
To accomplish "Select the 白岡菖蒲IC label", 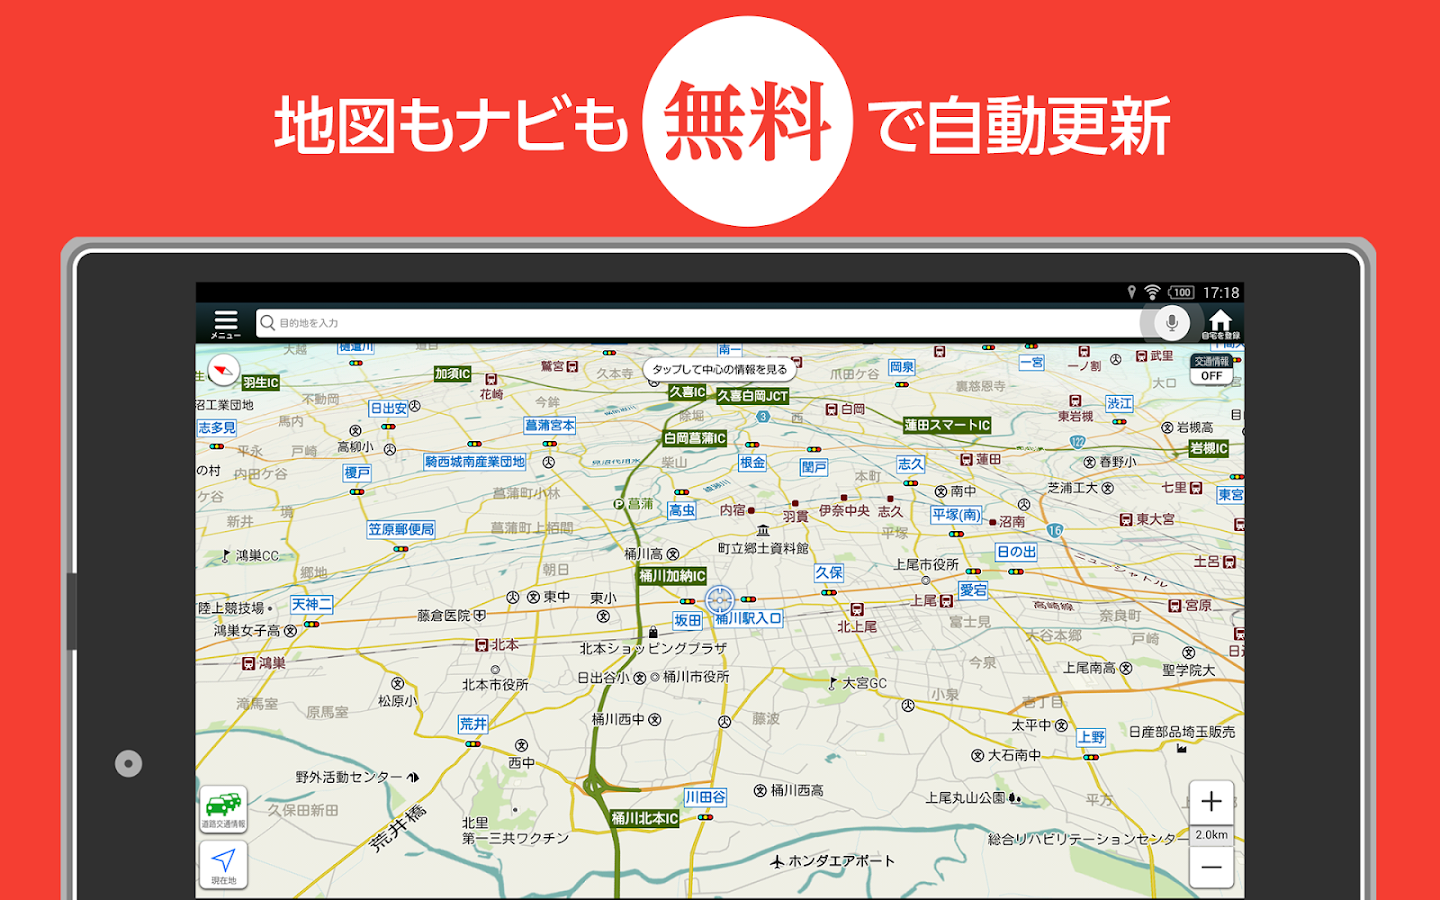I will (695, 438).
